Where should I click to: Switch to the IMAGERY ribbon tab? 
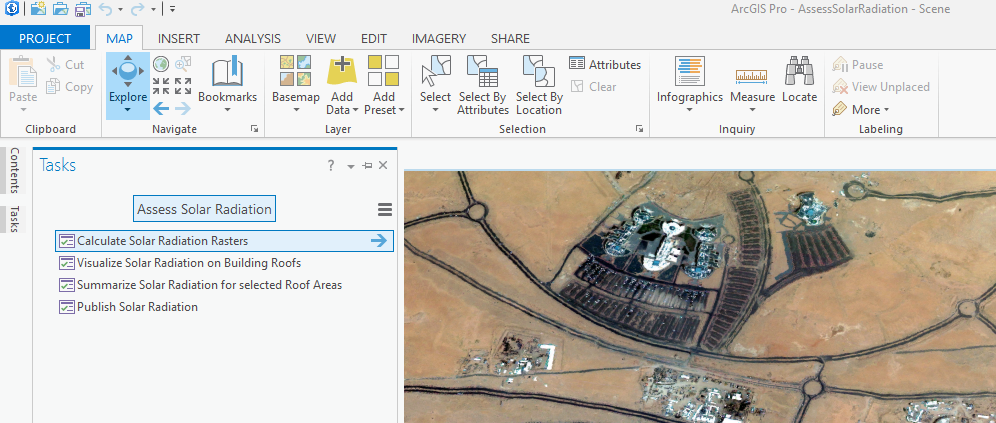click(x=438, y=38)
